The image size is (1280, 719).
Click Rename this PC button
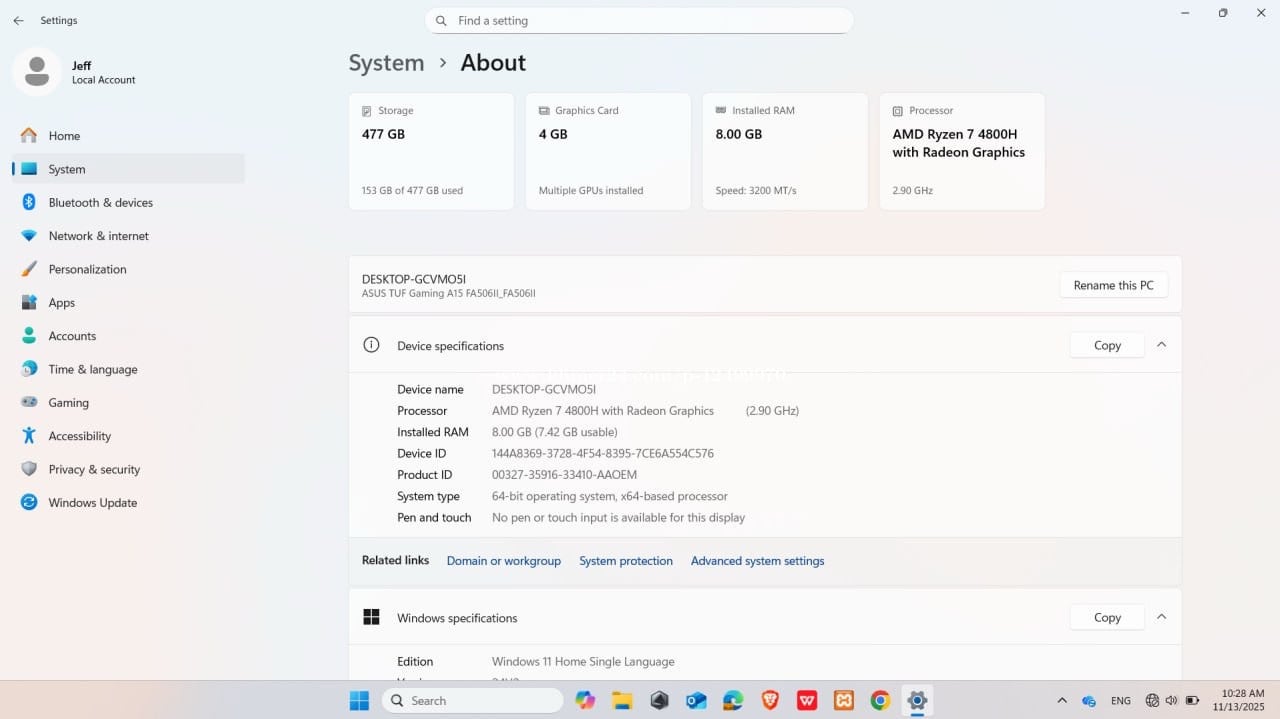[x=1113, y=285]
